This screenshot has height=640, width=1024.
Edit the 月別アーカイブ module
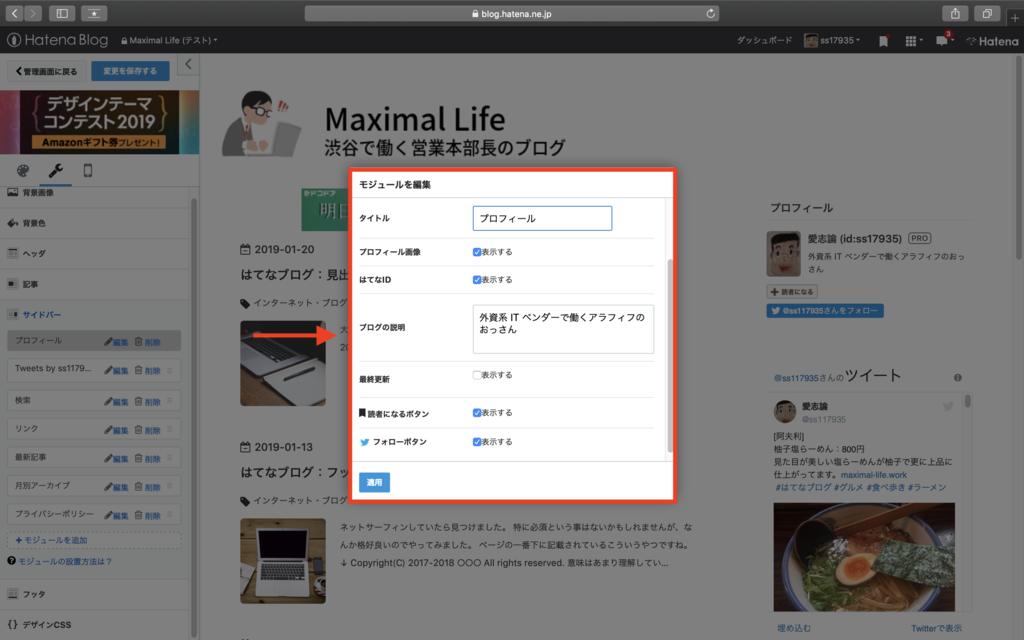pos(116,487)
